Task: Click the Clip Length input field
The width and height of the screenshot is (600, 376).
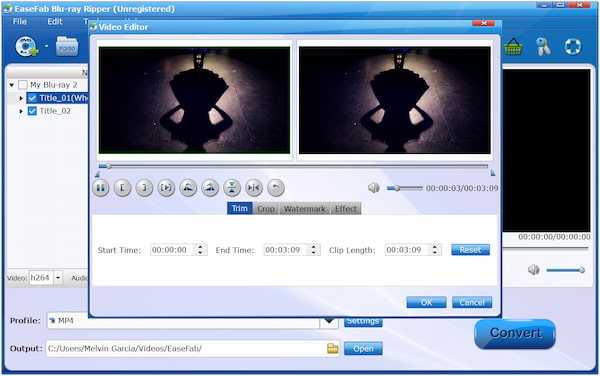Action: point(408,250)
